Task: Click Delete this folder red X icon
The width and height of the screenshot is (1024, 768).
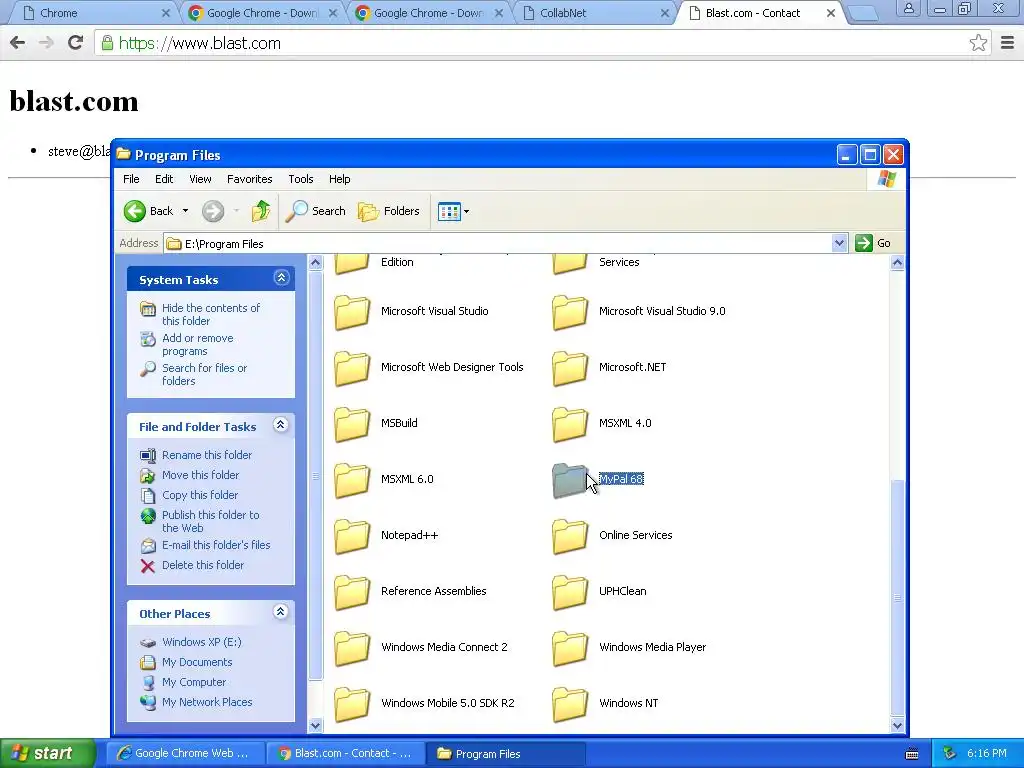Action: click(148, 566)
